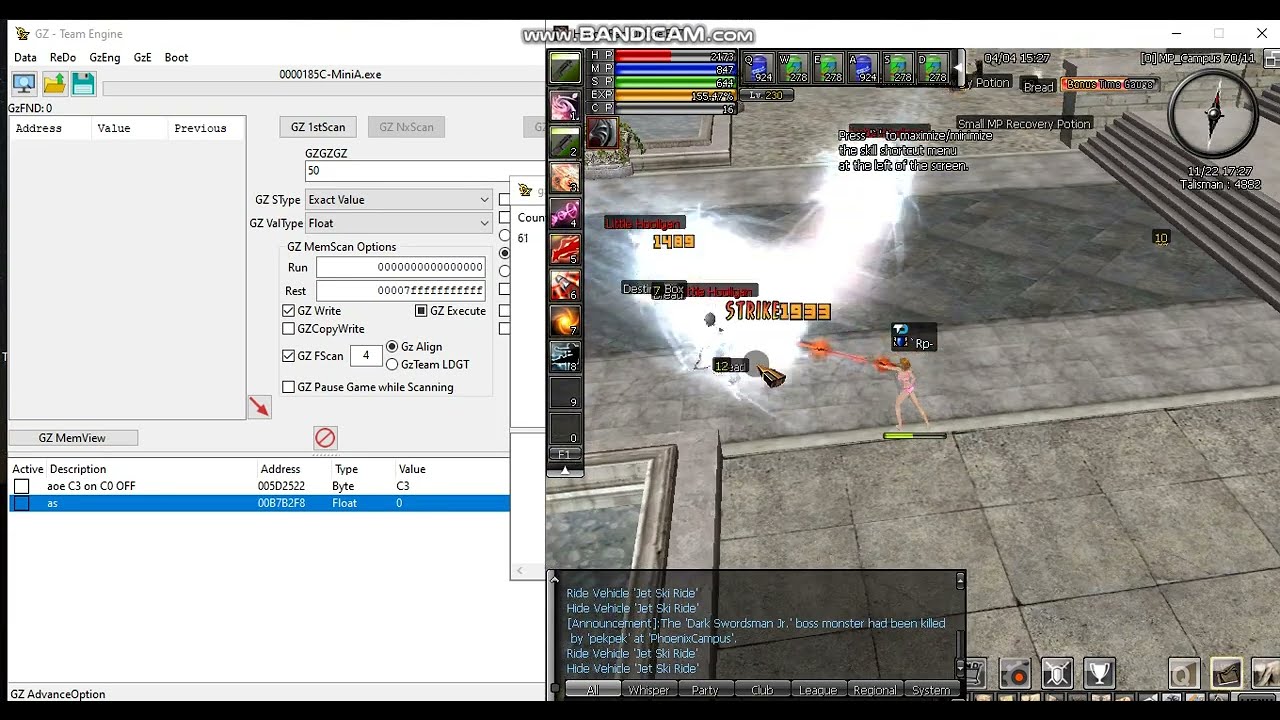Click the GZGZGZ value input field
Screen dimensions: 1280x720
point(424,171)
